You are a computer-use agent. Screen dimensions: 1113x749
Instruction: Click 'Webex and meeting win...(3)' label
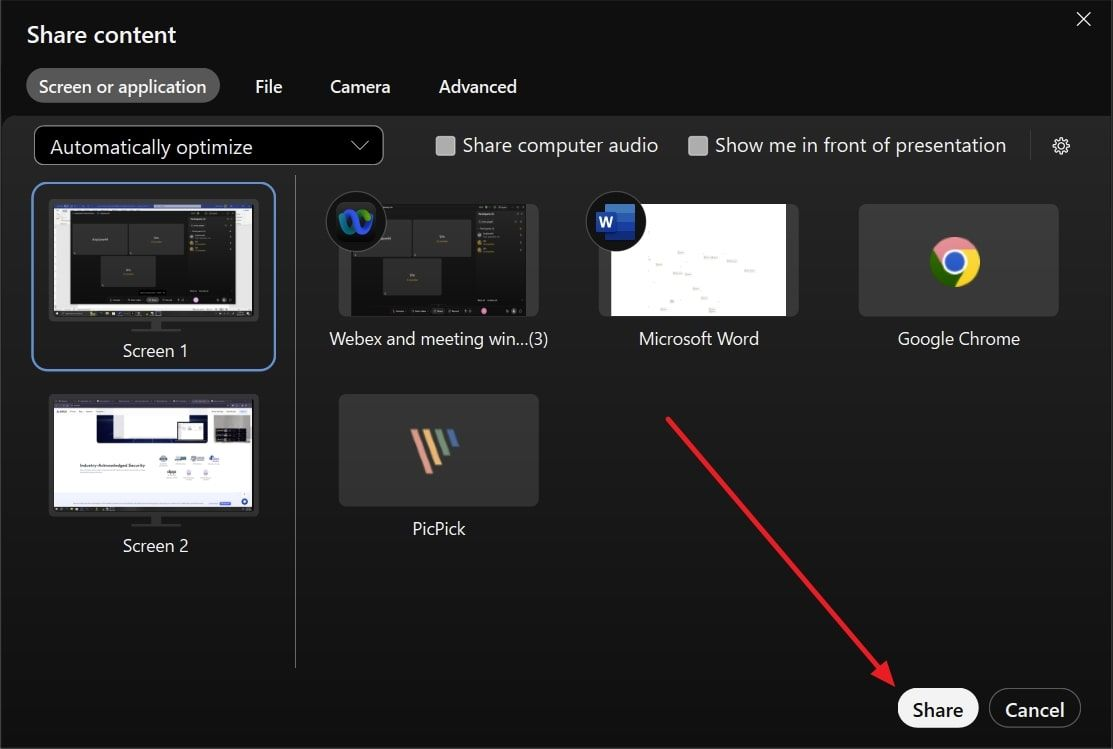[x=439, y=339]
